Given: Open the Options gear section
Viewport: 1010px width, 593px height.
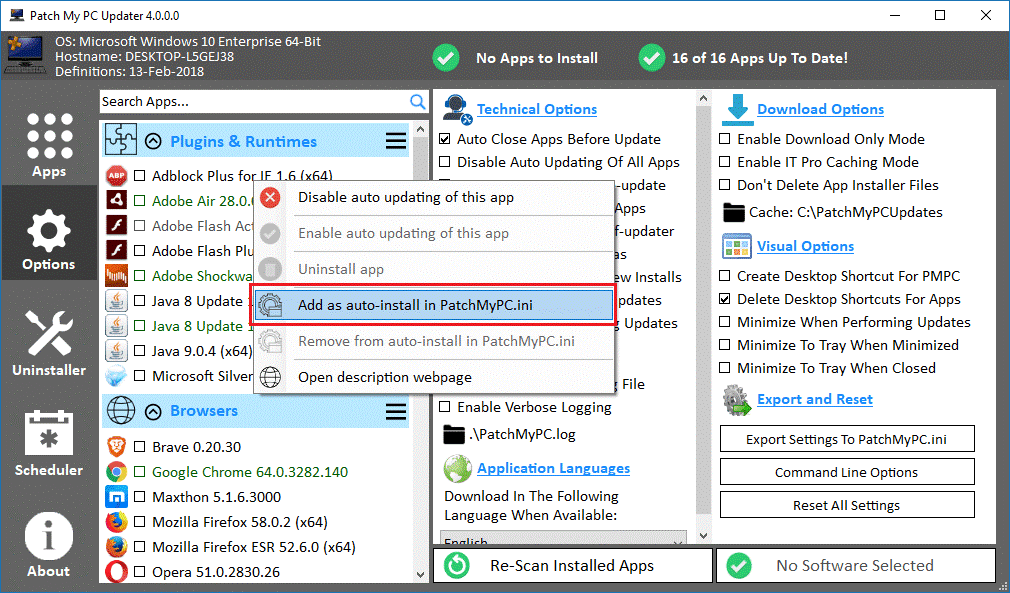Looking at the screenshot, I should 49,239.
